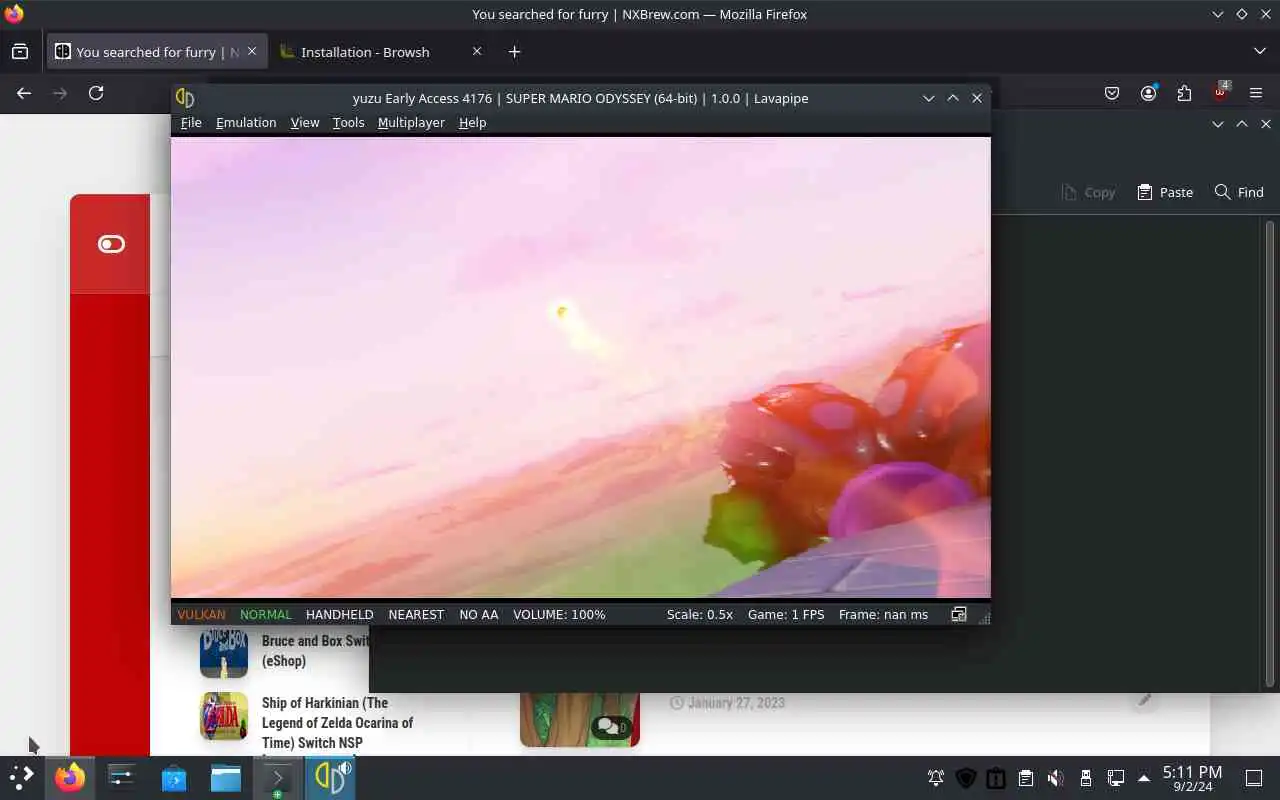Toggle the NEAREST filter status button
Image resolution: width=1280 pixels, height=800 pixels.
click(x=416, y=614)
